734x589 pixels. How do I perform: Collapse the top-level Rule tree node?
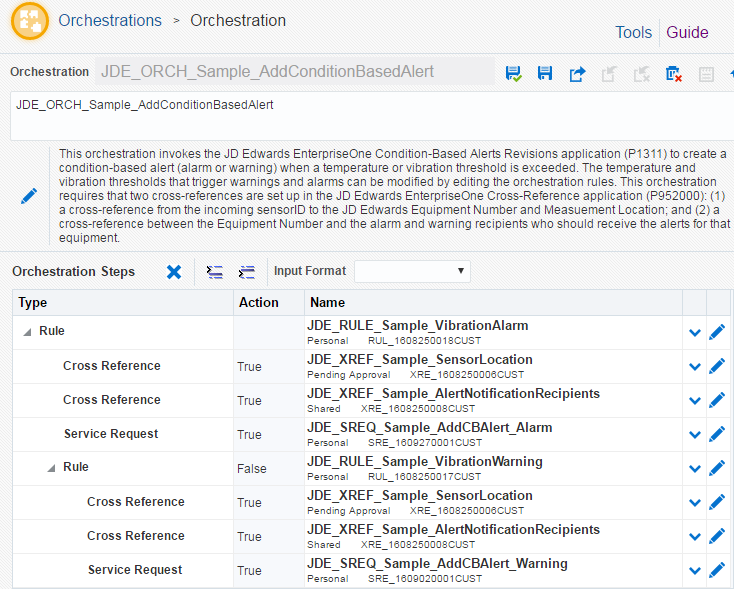click(x=26, y=332)
